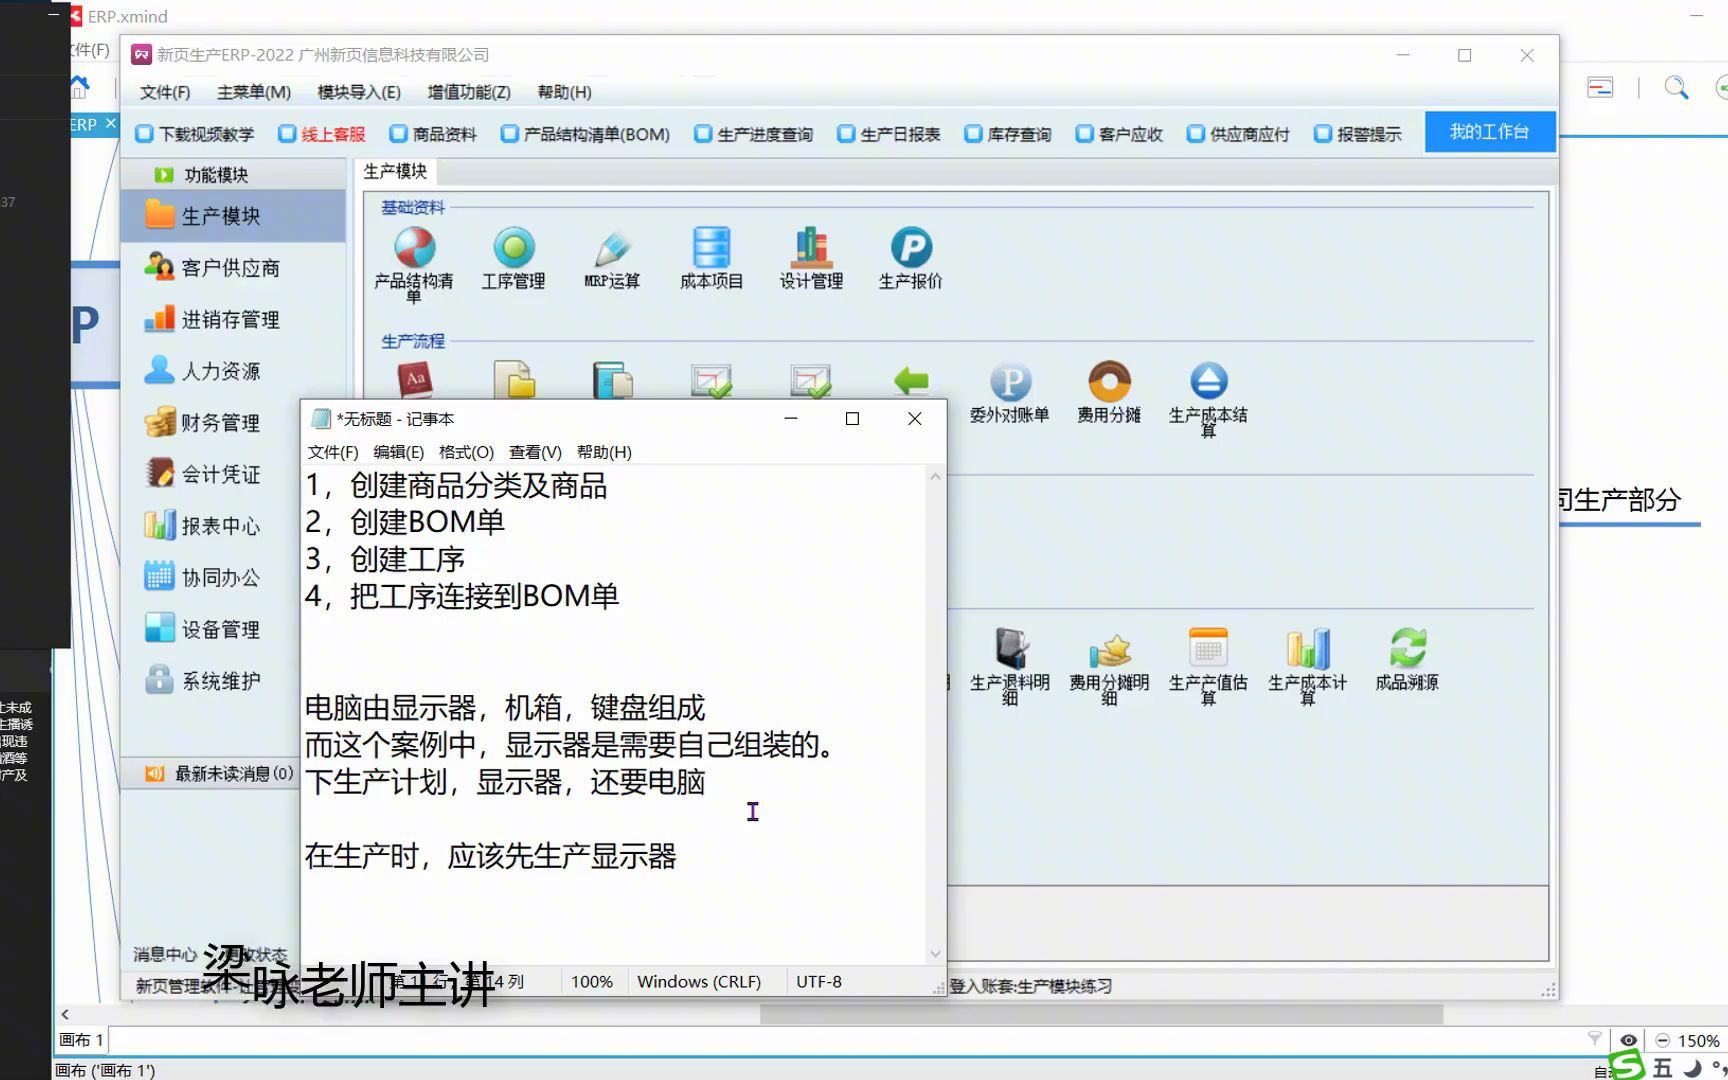This screenshot has width=1728, height=1080.
Task: Click the green back-arrow icon in 生产流程
Action: 910,380
